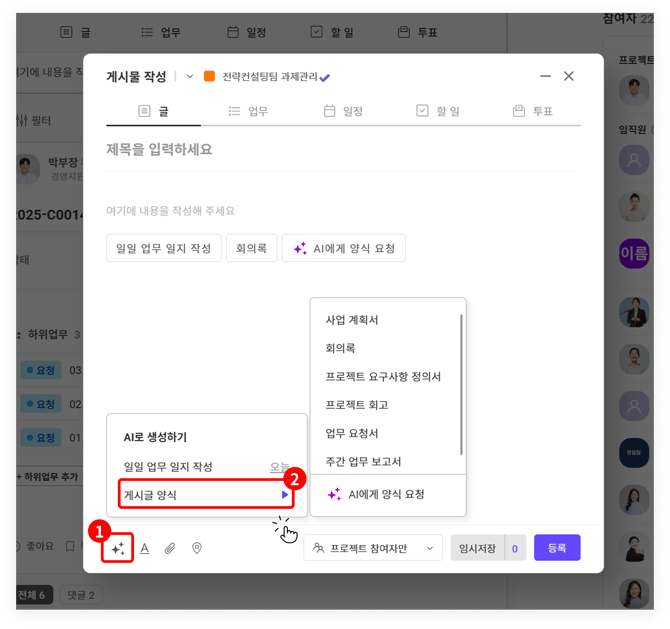
Task: Click the 회의록 quick template button
Action: (x=251, y=248)
